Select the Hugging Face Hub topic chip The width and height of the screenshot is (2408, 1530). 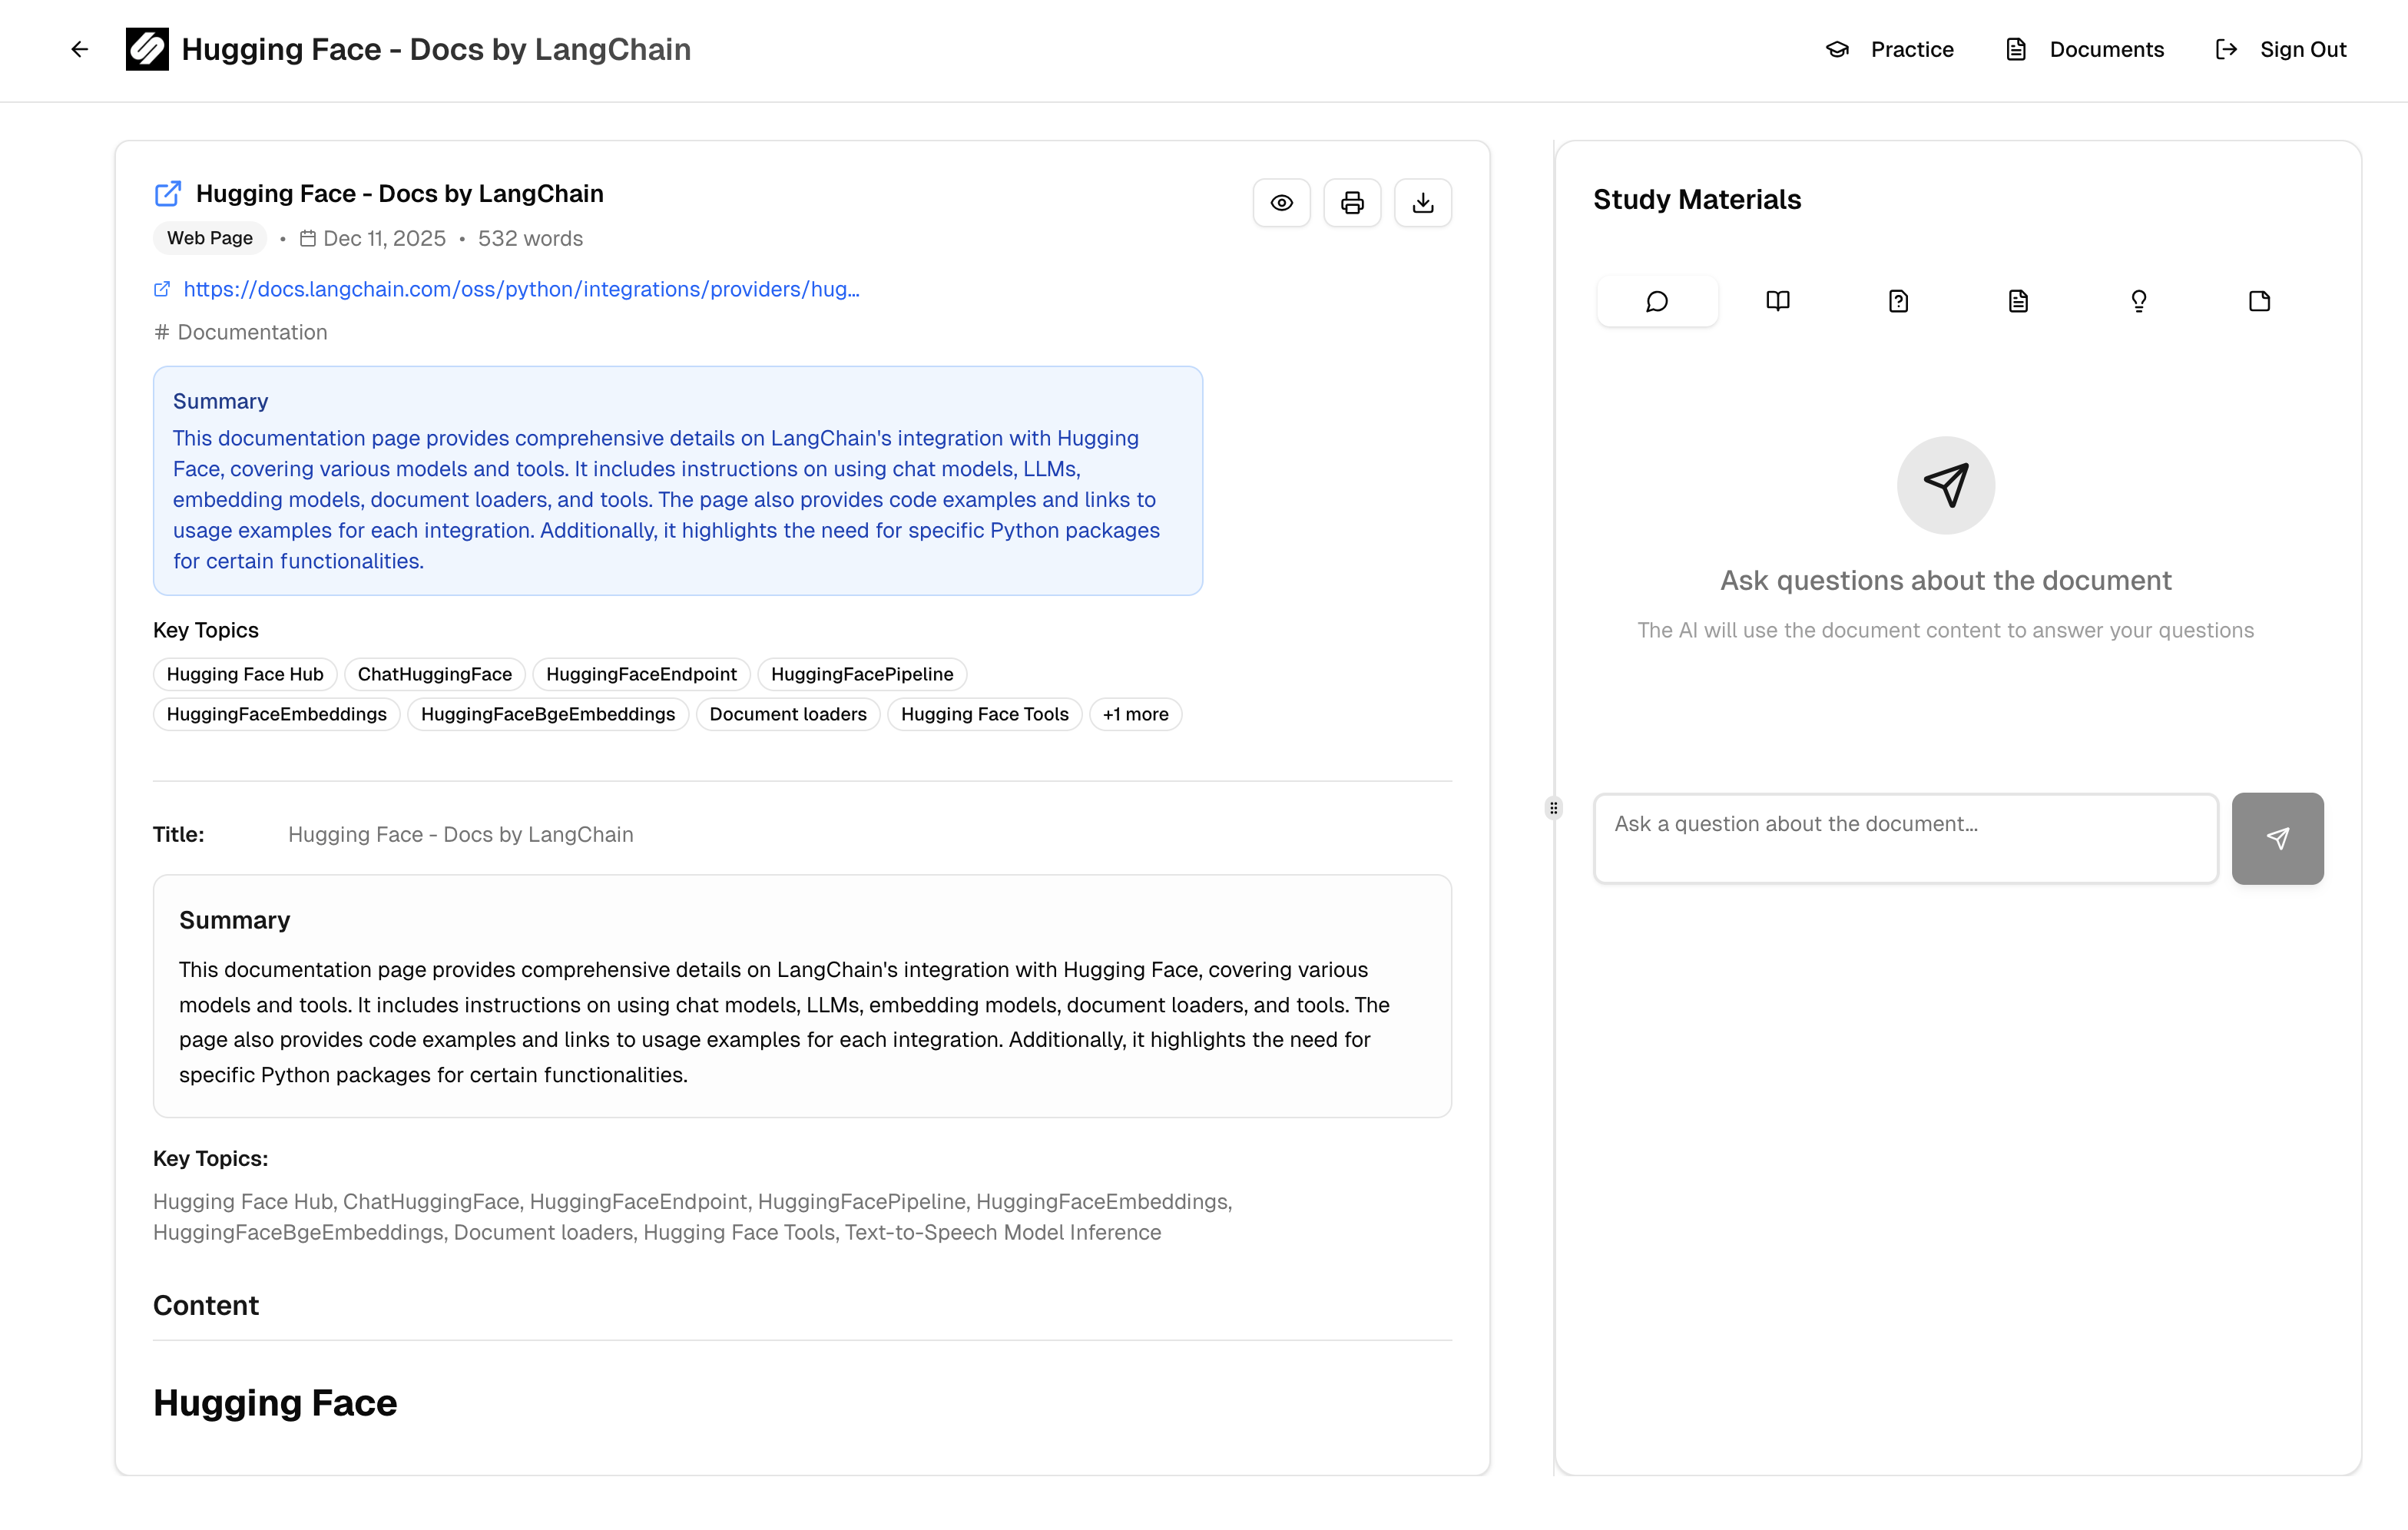click(244, 674)
